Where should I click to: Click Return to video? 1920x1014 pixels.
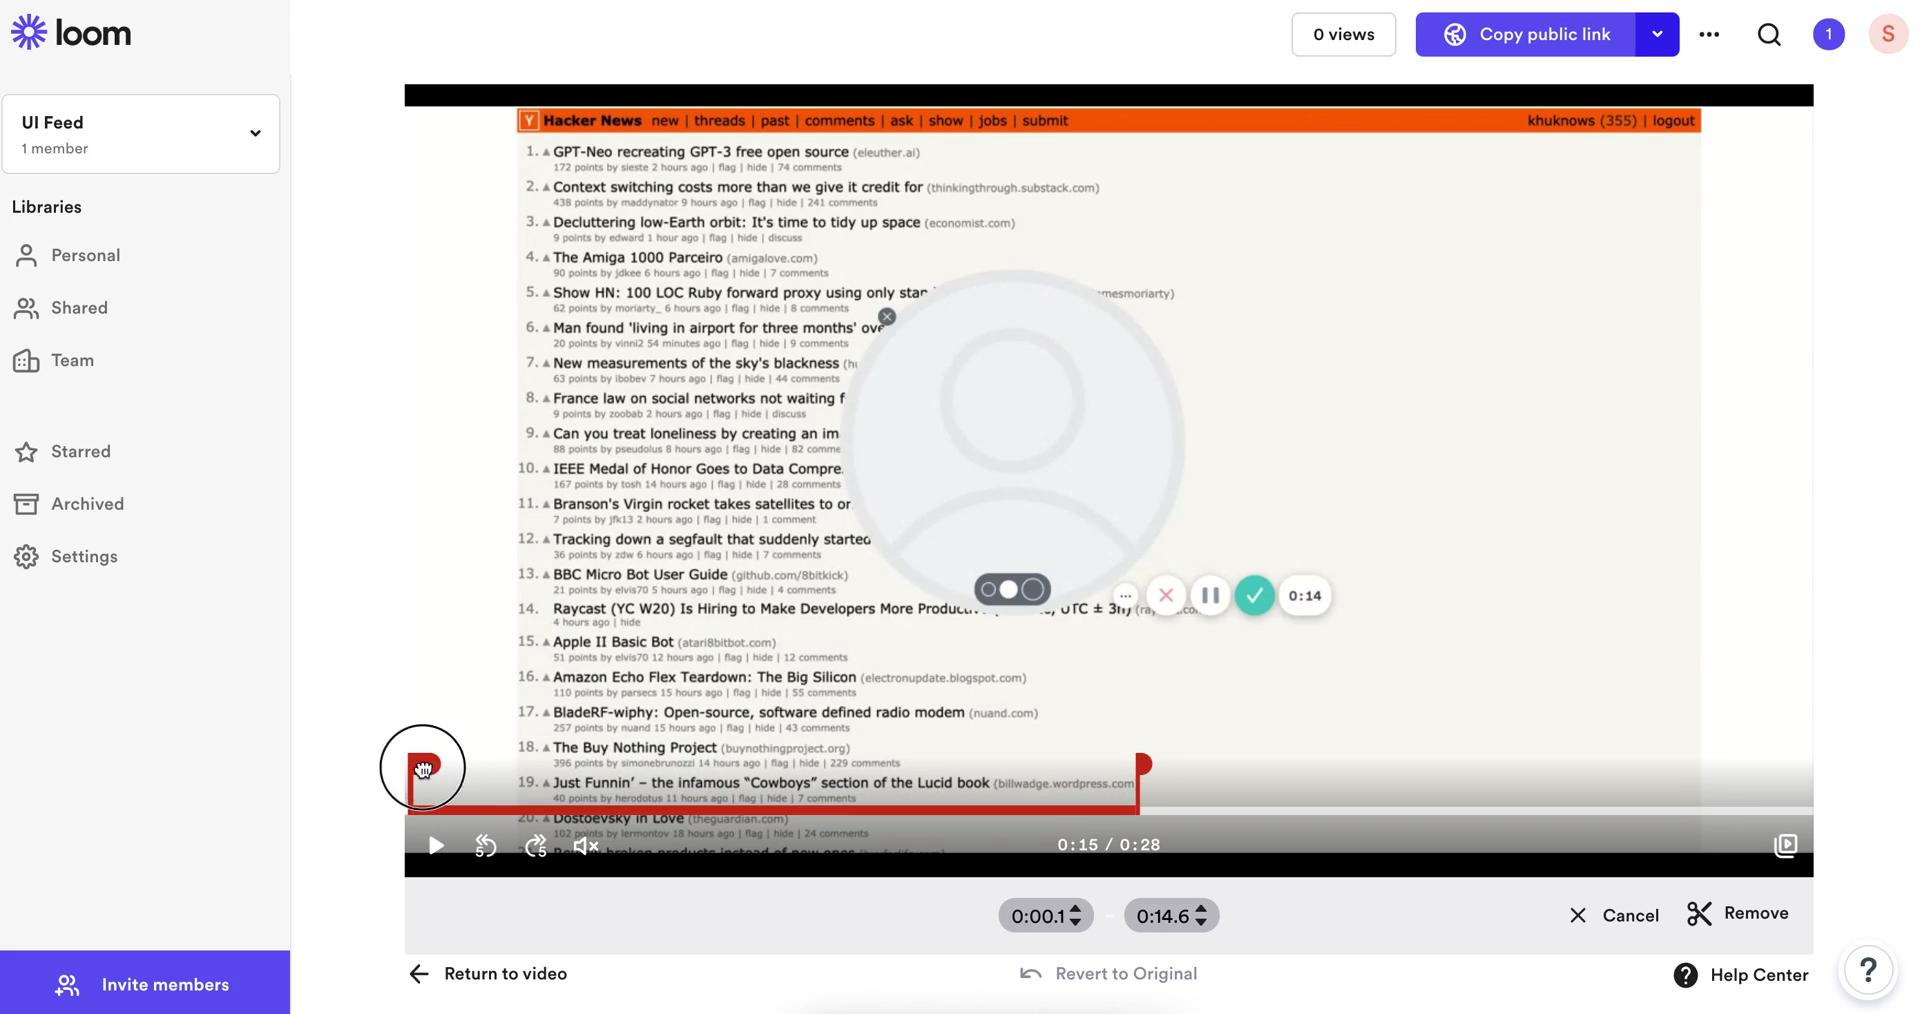(x=488, y=975)
